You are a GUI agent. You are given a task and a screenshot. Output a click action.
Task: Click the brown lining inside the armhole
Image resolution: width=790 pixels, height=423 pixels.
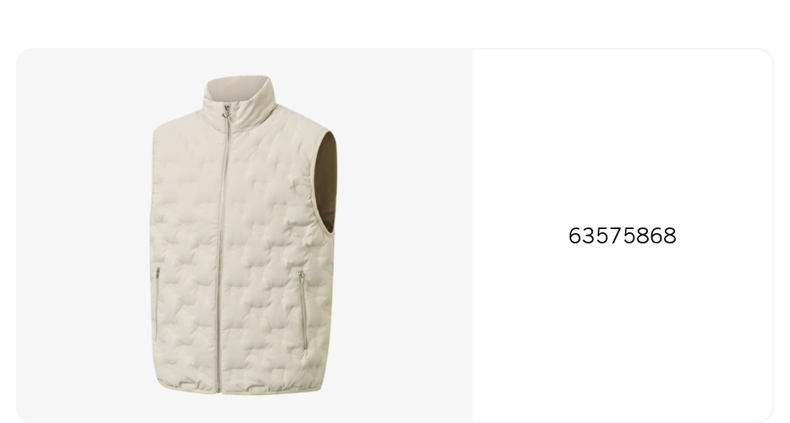(x=327, y=182)
